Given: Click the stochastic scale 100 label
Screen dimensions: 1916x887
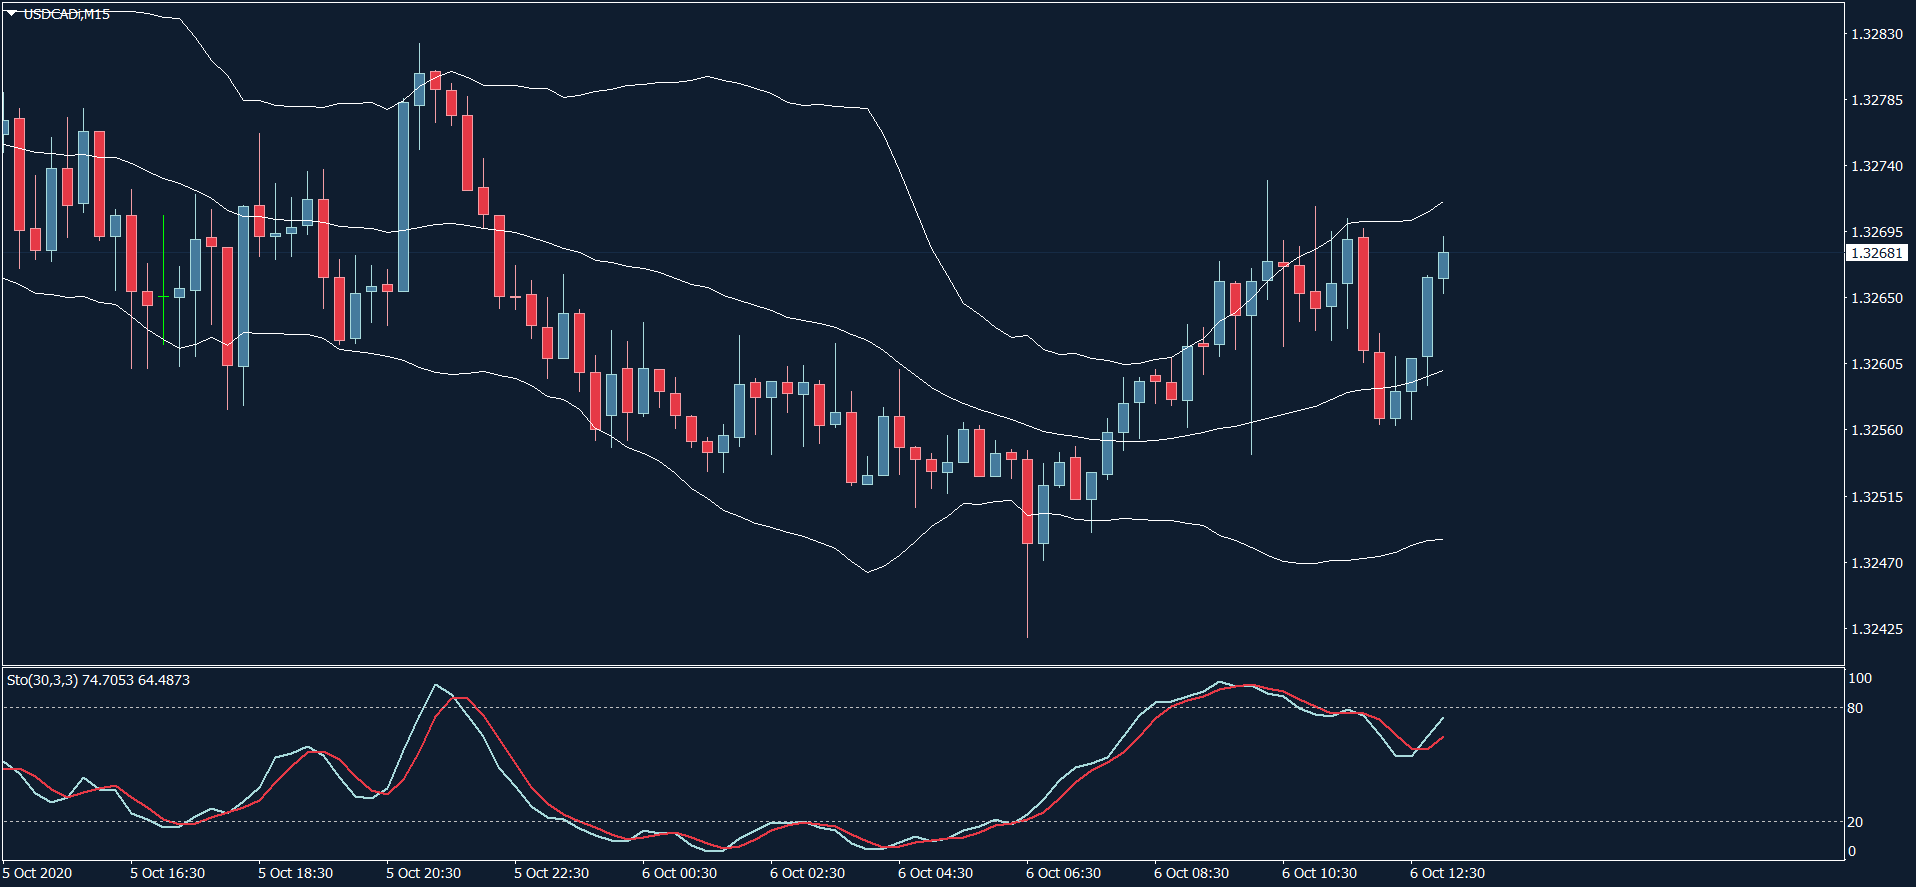Looking at the screenshot, I should [1859, 678].
